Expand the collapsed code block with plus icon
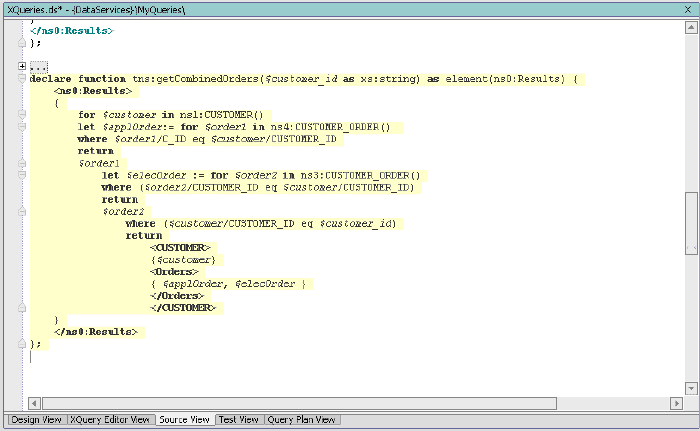Screen dimensions: 700x431 tap(22, 66)
